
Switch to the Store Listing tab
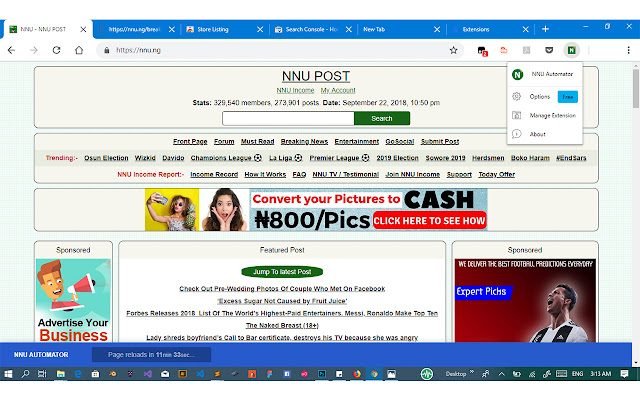tap(222, 29)
